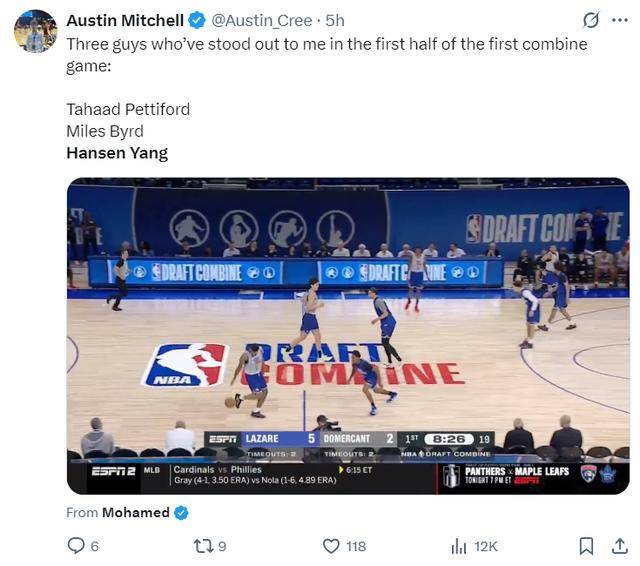This screenshot has height=566, width=640.
Task: Play the Draft Combine video
Action: [x=348, y=336]
